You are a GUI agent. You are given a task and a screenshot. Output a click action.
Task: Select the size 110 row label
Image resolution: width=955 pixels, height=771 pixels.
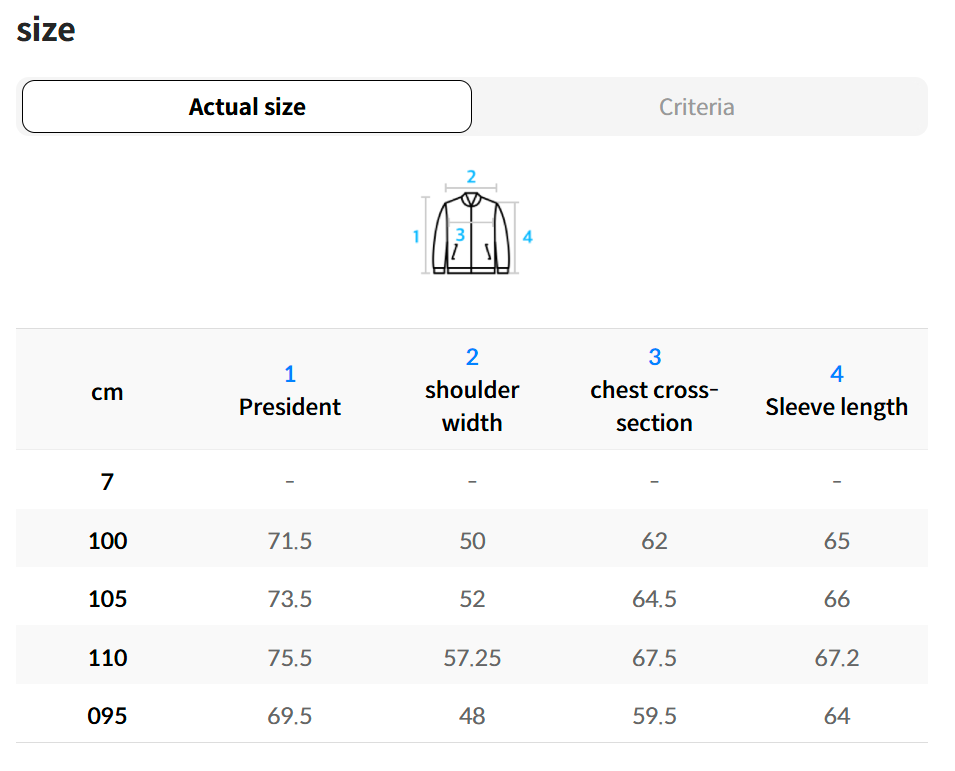pyautogui.click(x=107, y=657)
